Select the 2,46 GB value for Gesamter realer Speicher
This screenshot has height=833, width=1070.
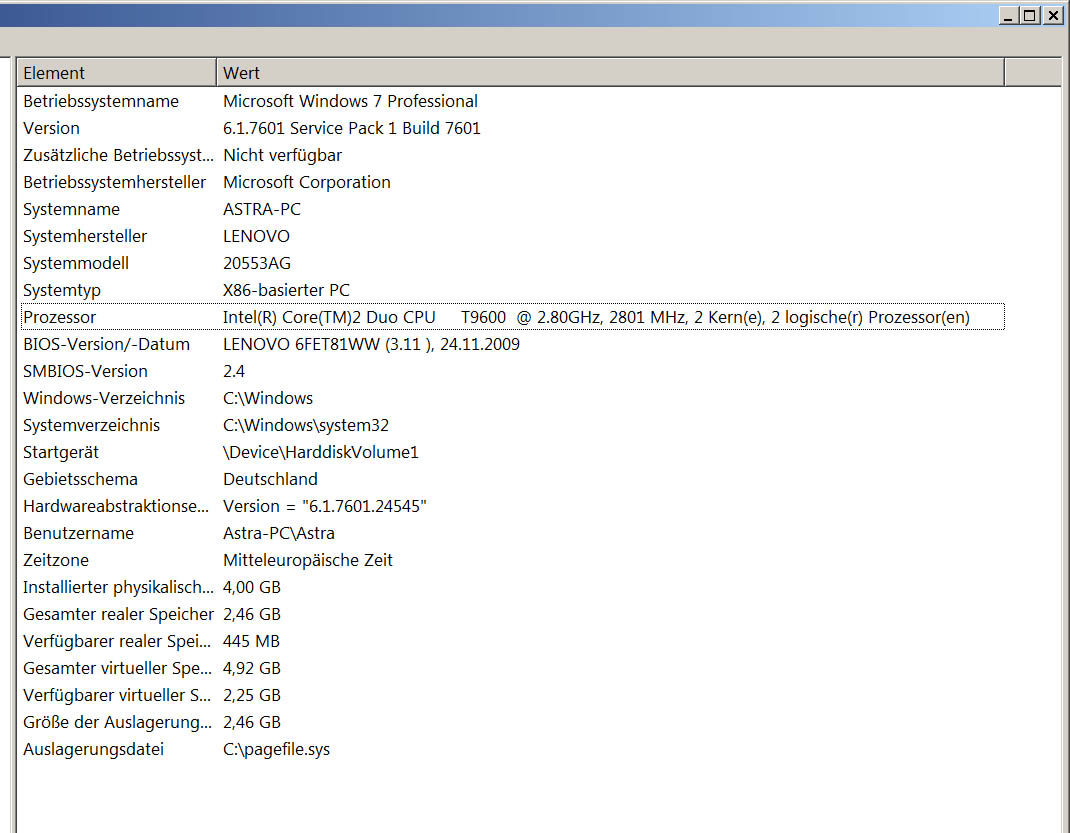coord(252,615)
